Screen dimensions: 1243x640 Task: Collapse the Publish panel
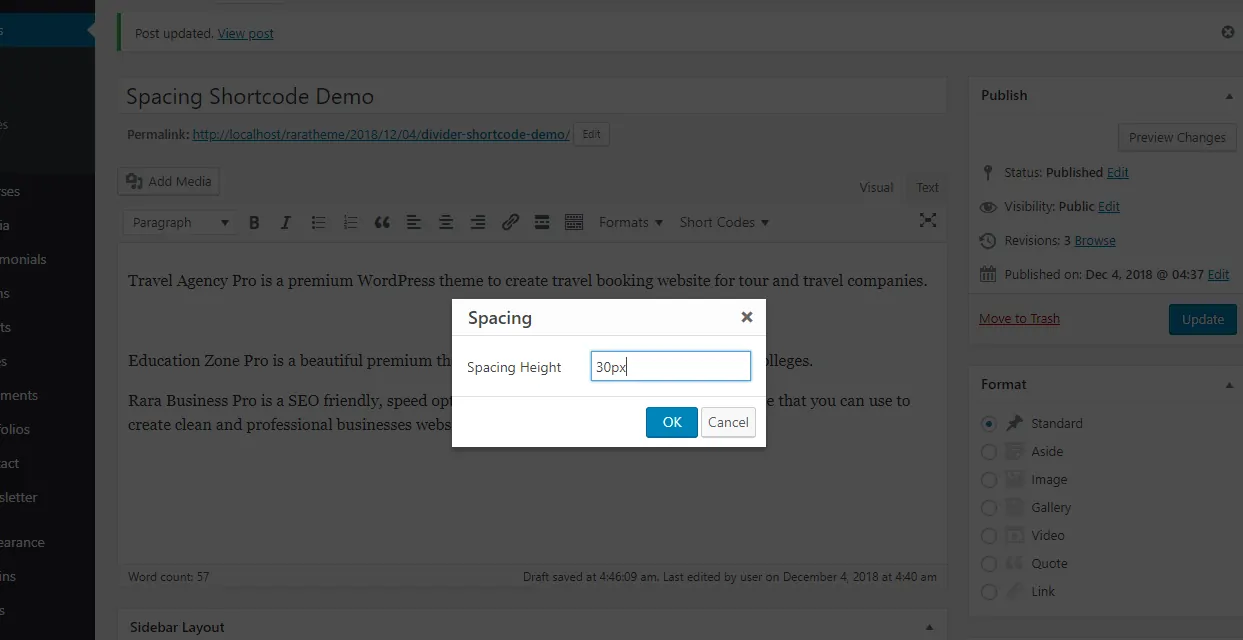pos(1228,96)
